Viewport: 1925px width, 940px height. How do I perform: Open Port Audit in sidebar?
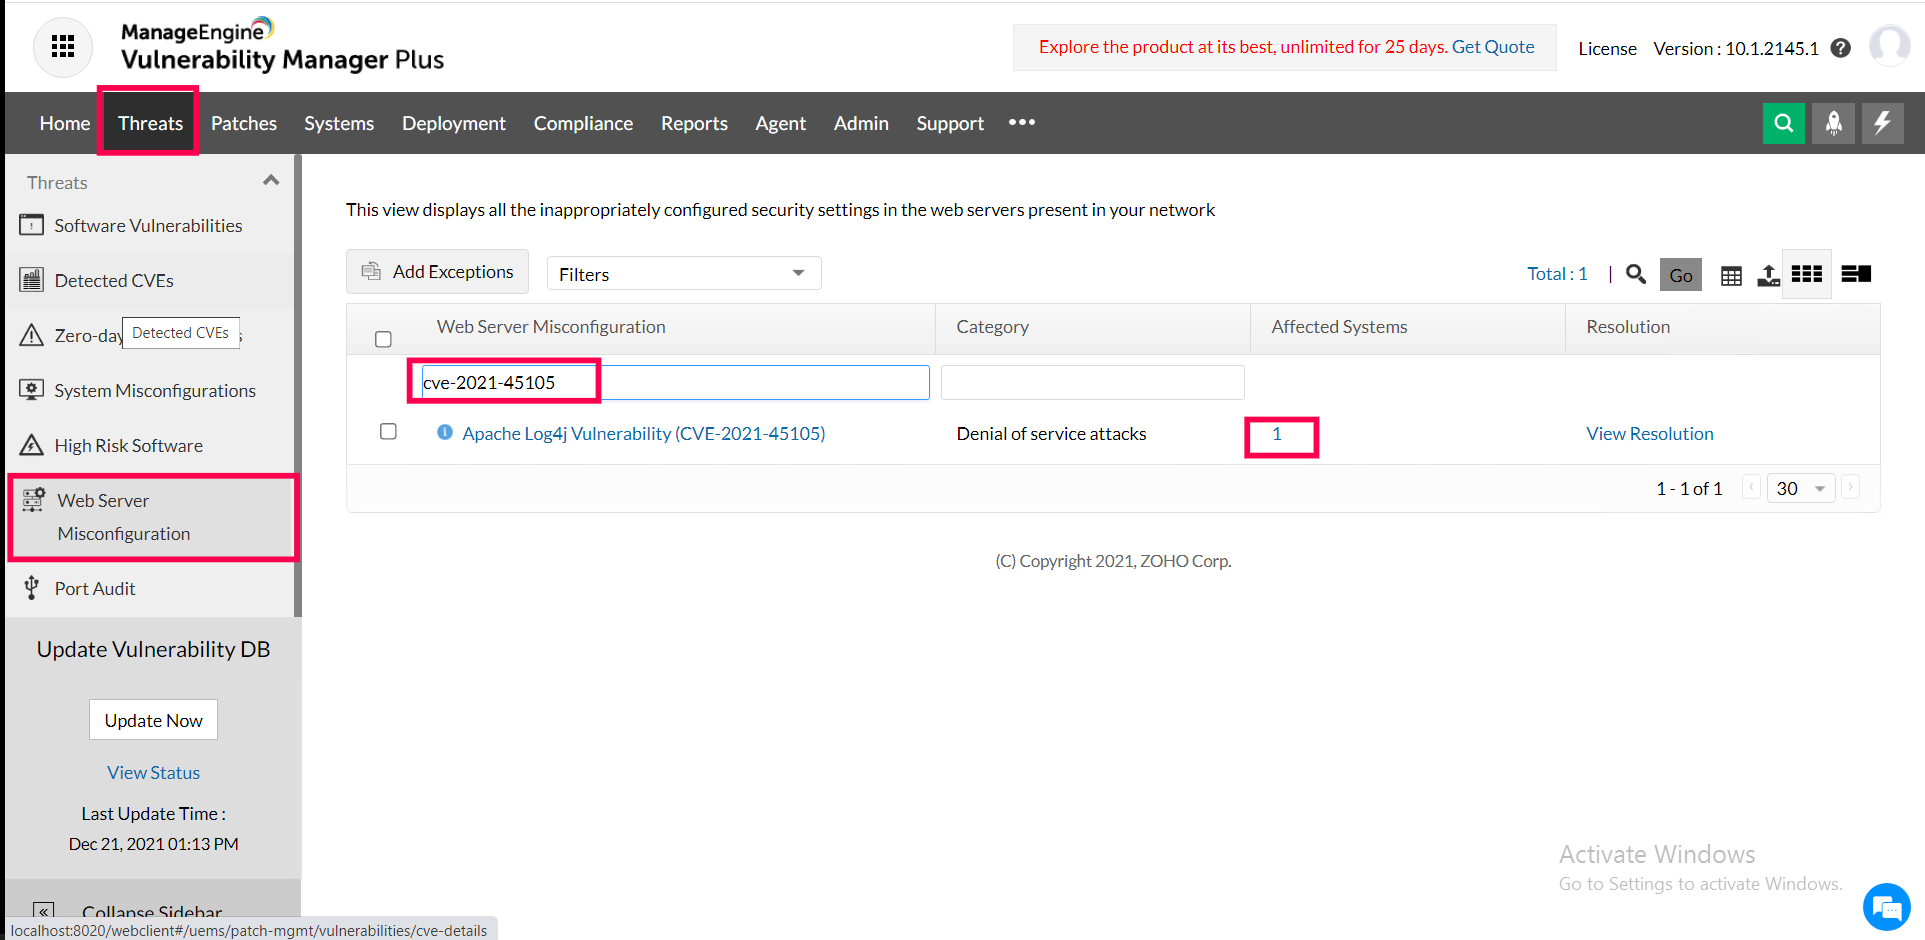click(95, 588)
